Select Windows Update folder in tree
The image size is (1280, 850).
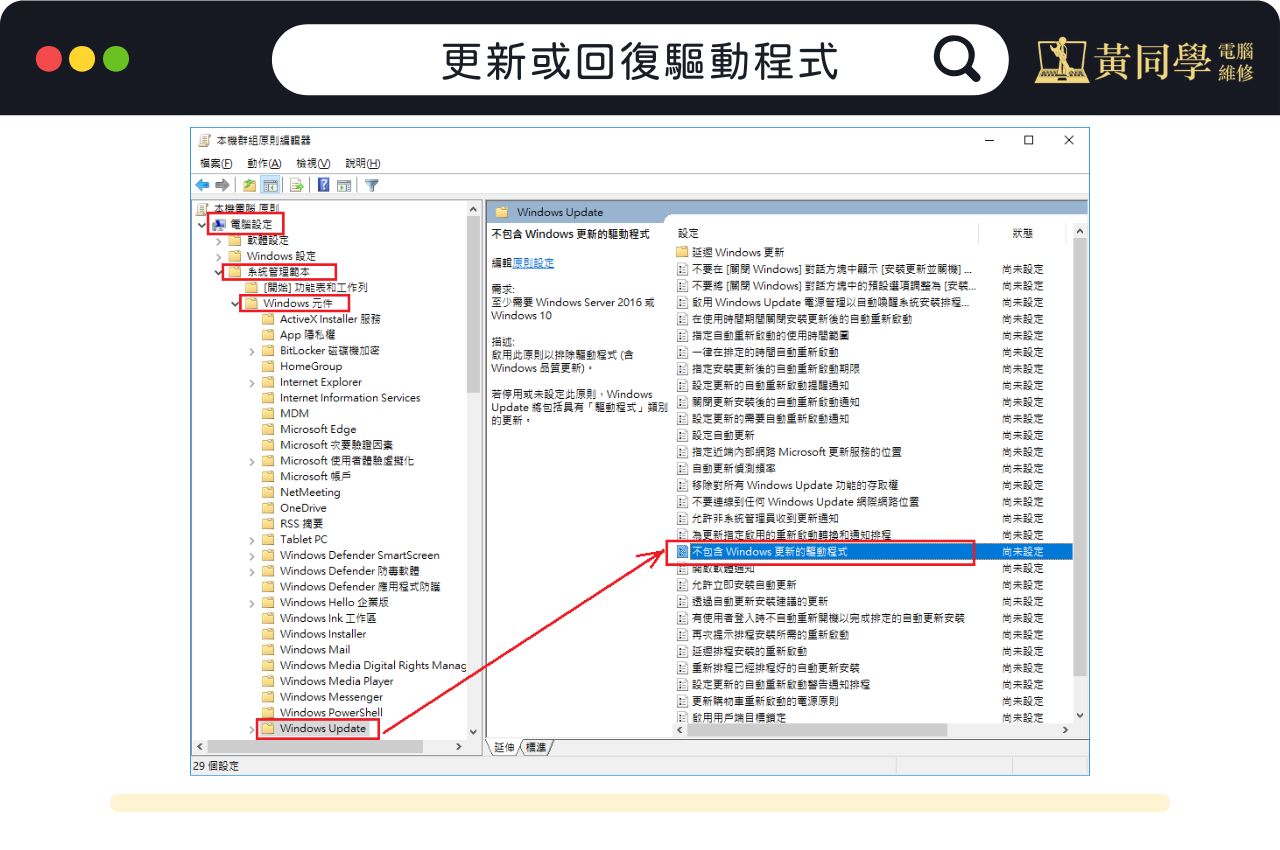tap(323, 729)
